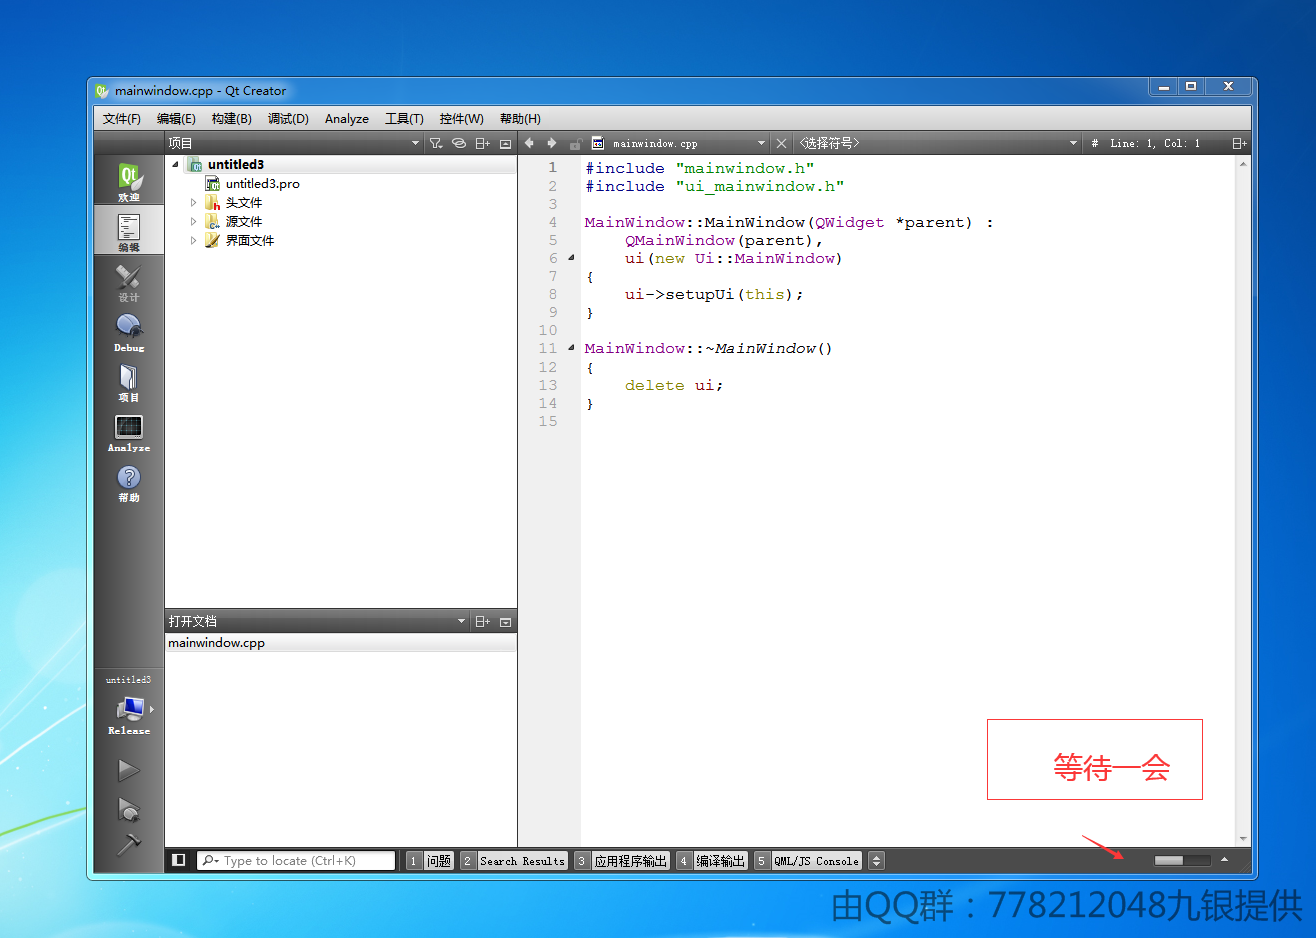Switch to Edit (编辑) mode
The width and height of the screenshot is (1316, 938).
point(129,230)
